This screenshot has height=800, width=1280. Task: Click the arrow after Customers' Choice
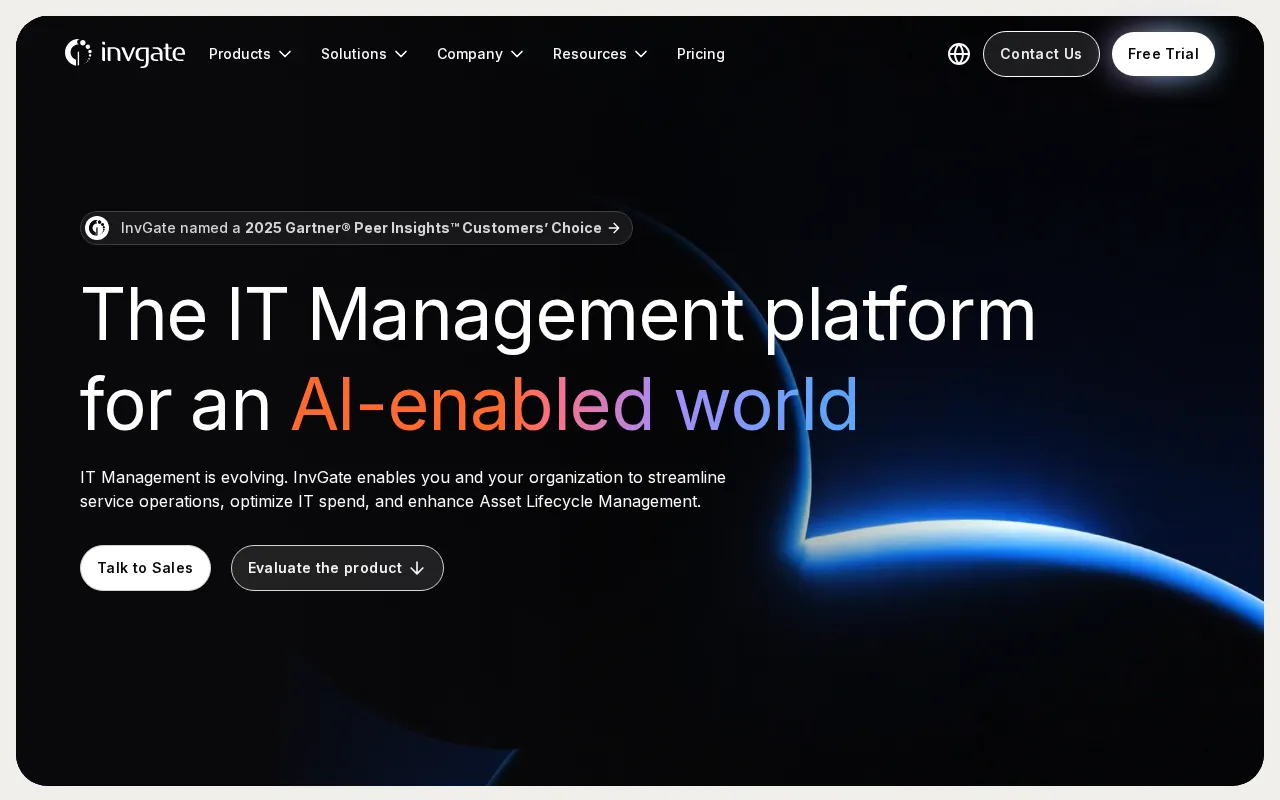click(614, 228)
